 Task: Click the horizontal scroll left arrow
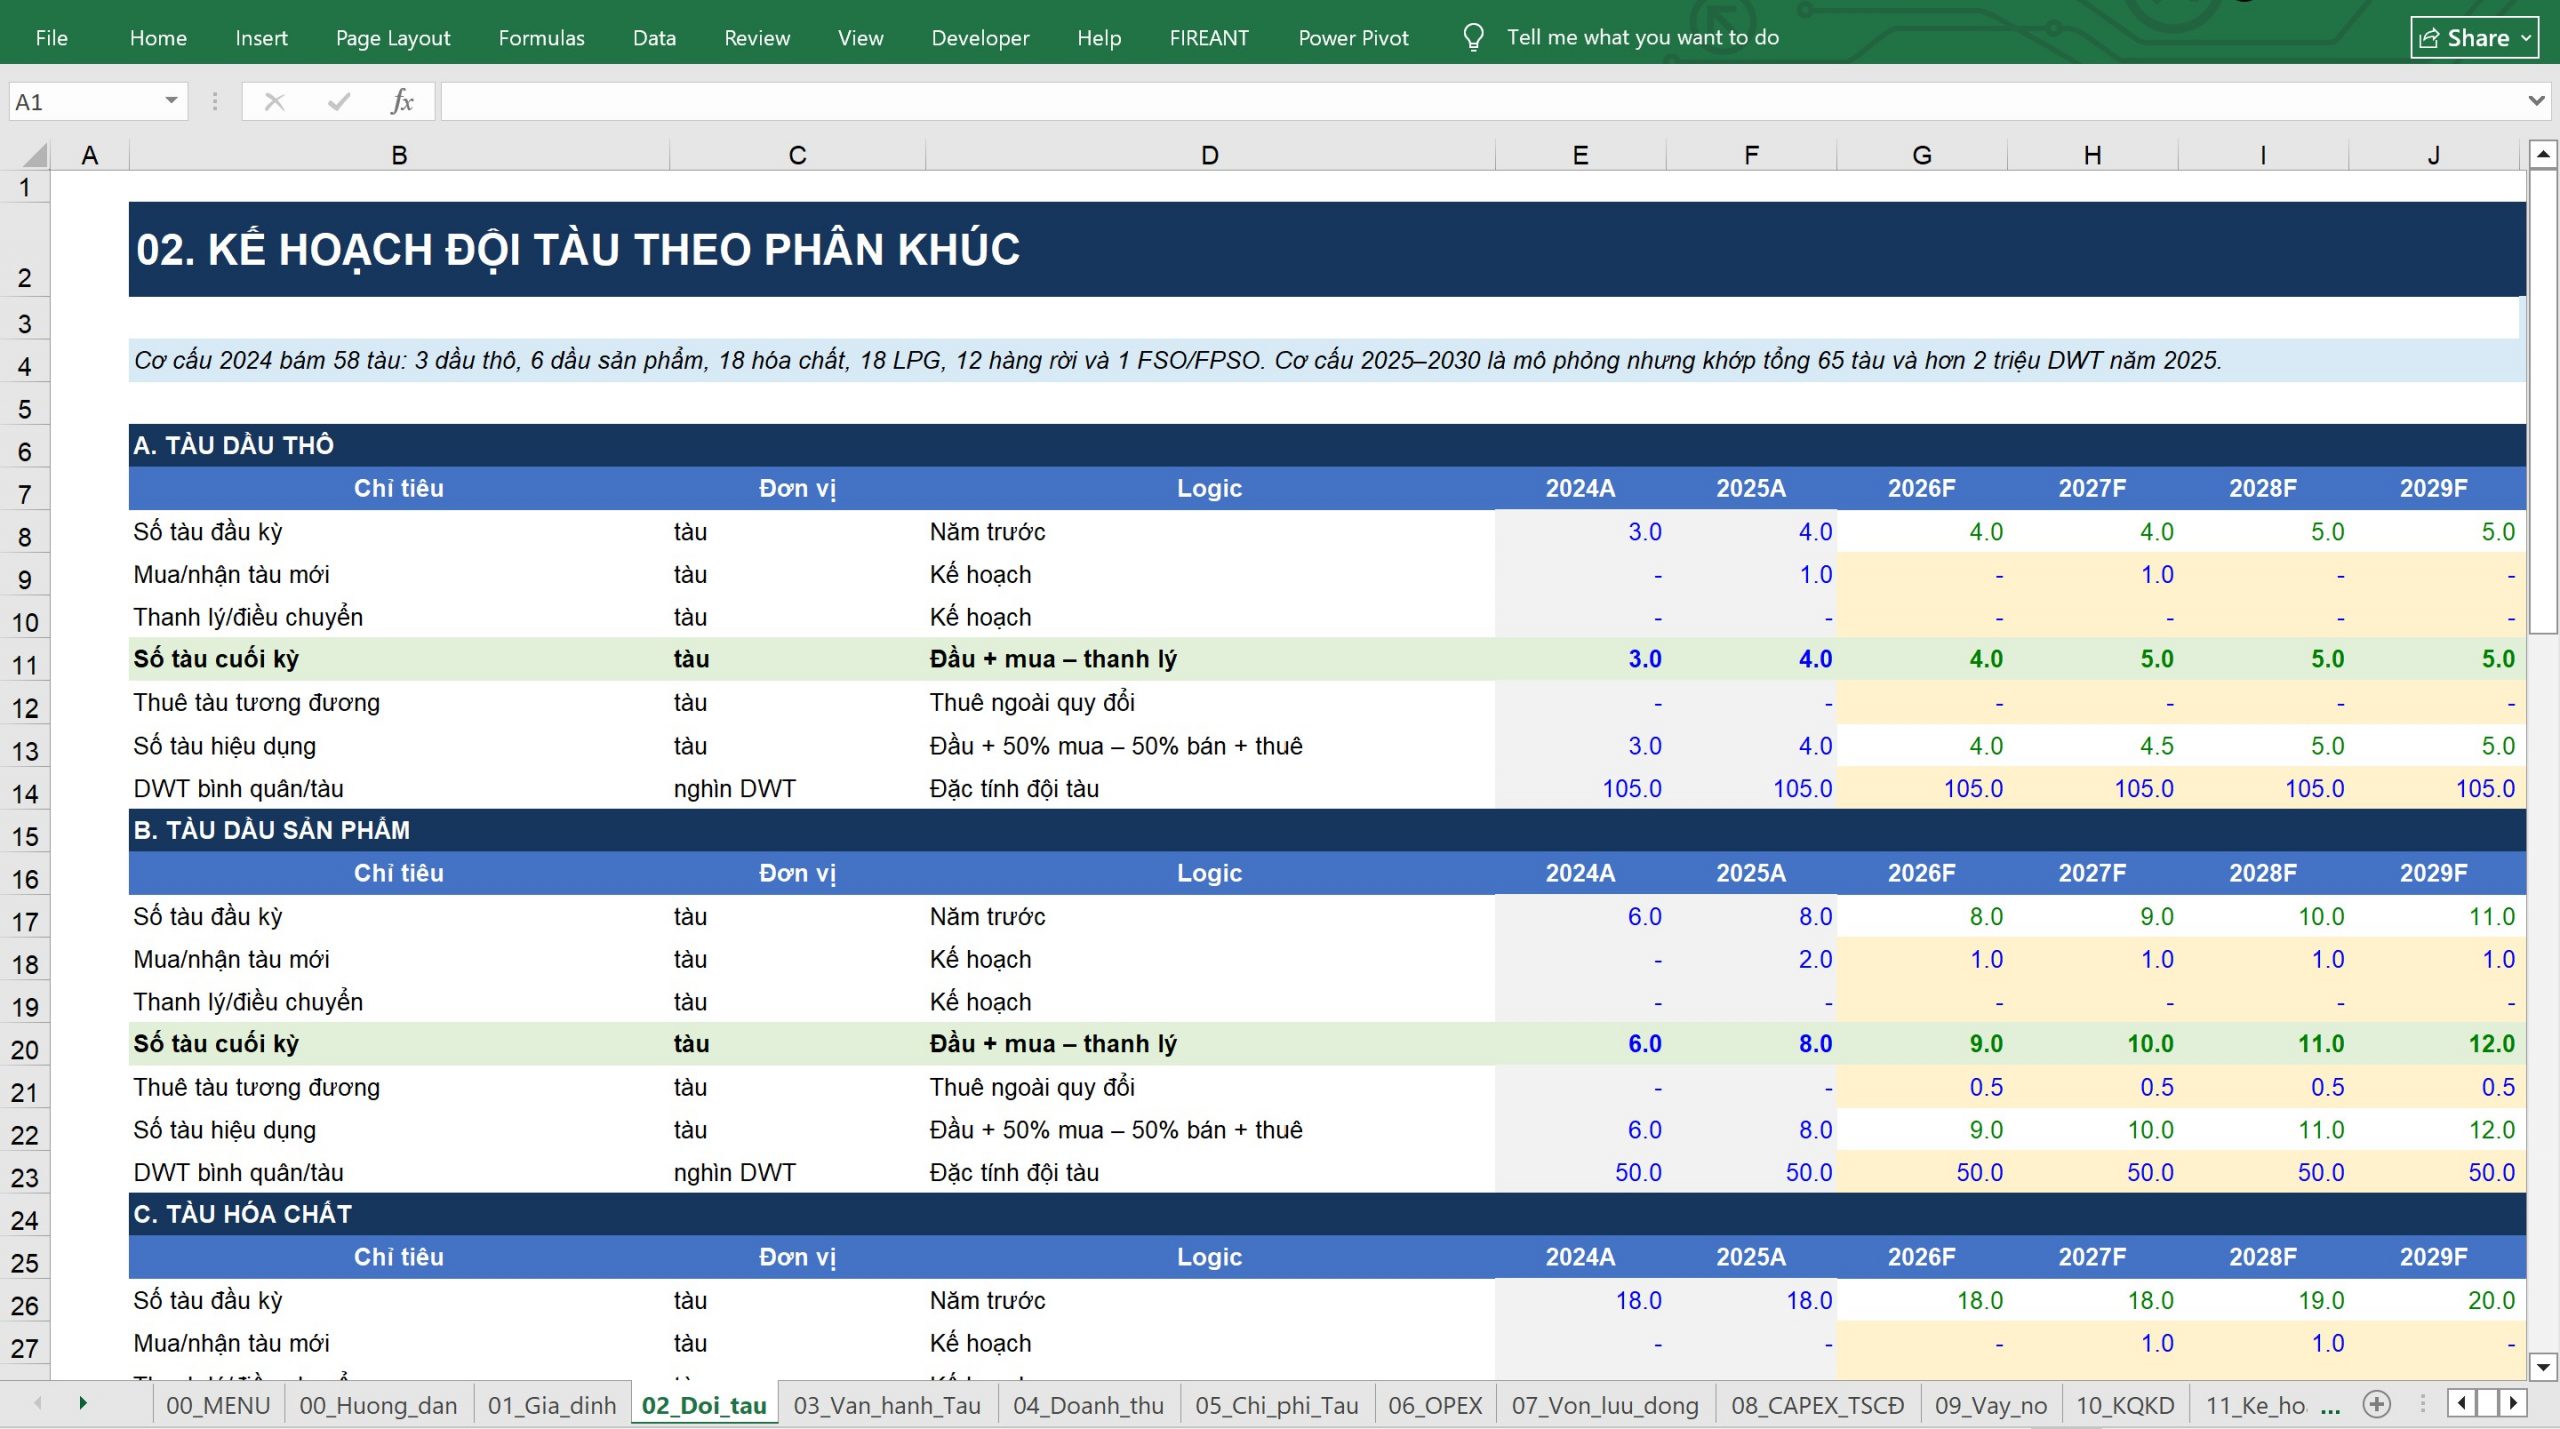click(2461, 1404)
